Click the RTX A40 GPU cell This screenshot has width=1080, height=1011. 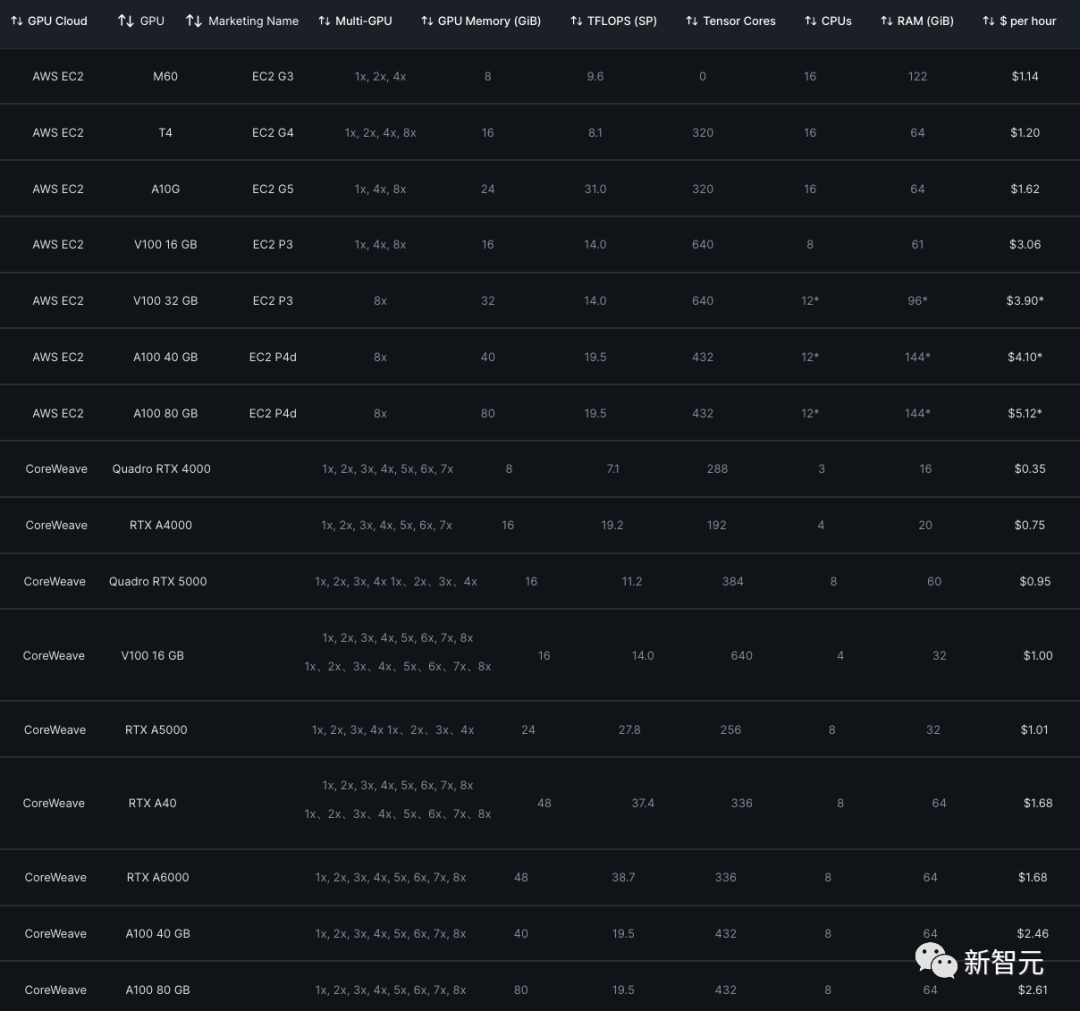(x=152, y=803)
